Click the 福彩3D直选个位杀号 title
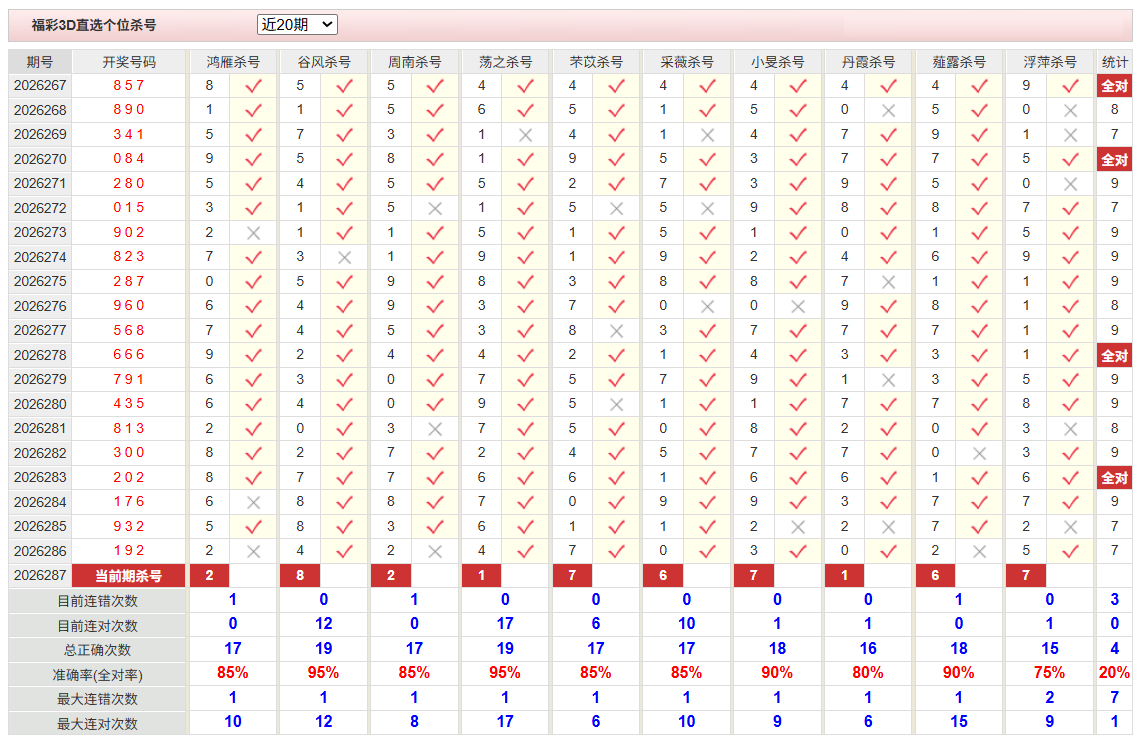The image size is (1143, 749). (94, 26)
